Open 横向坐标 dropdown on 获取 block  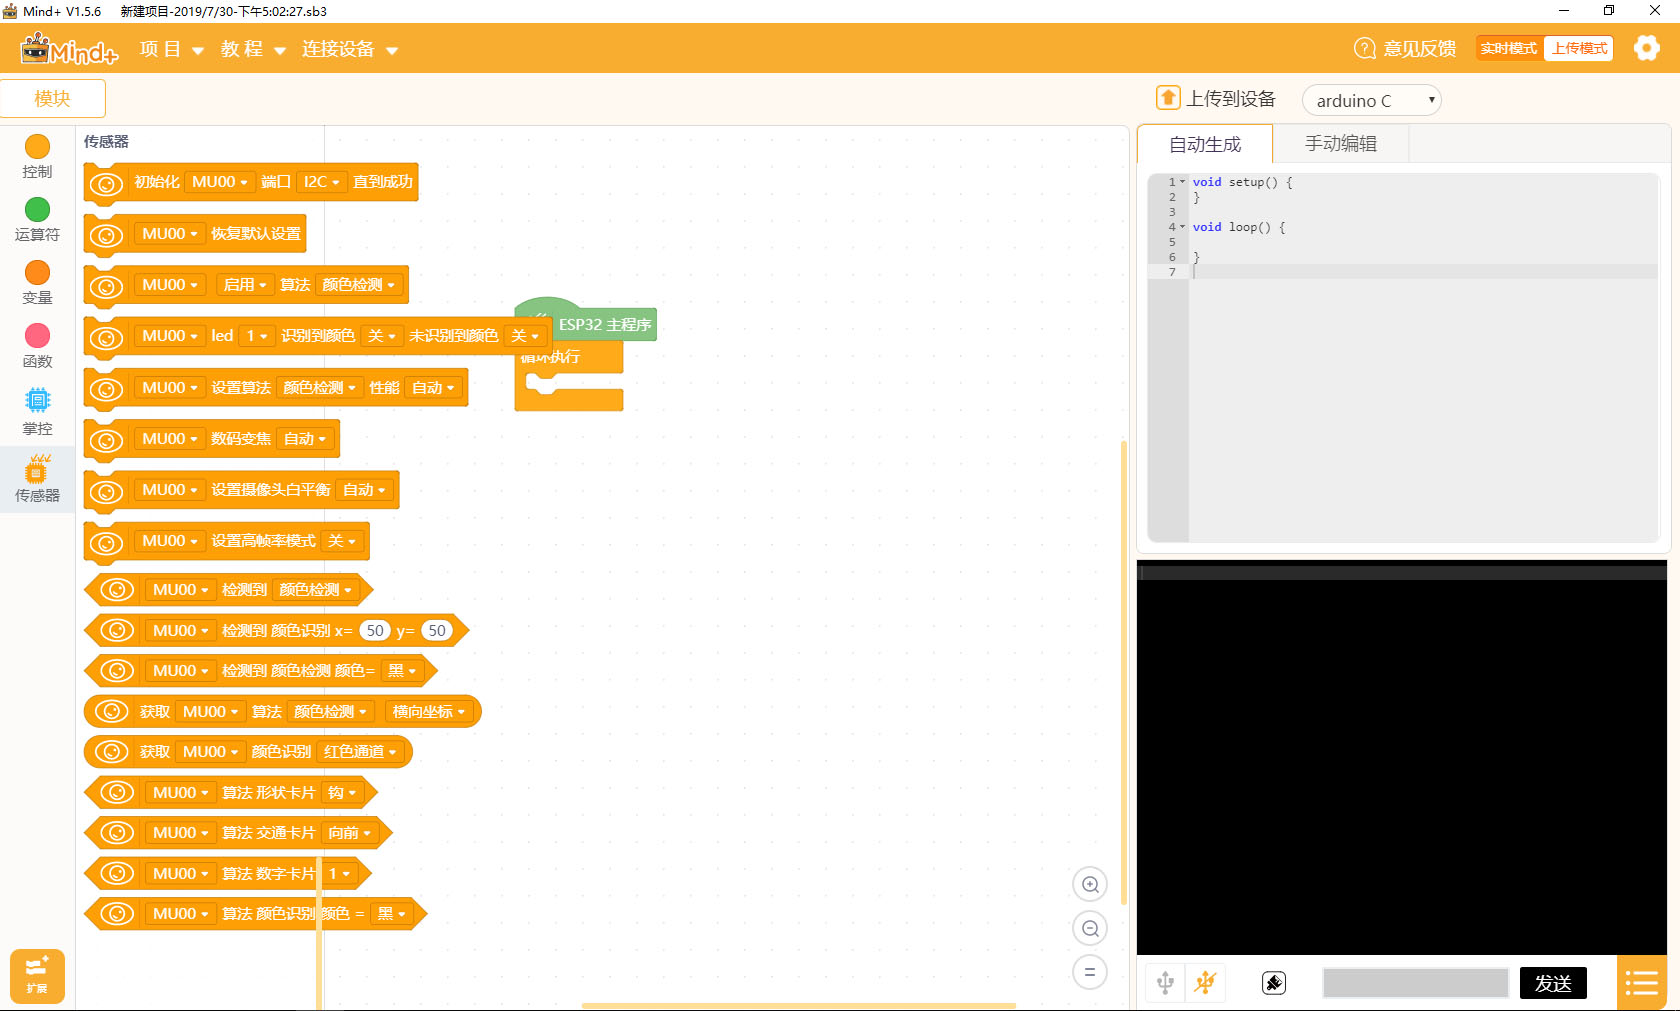pyautogui.click(x=429, y=712)
